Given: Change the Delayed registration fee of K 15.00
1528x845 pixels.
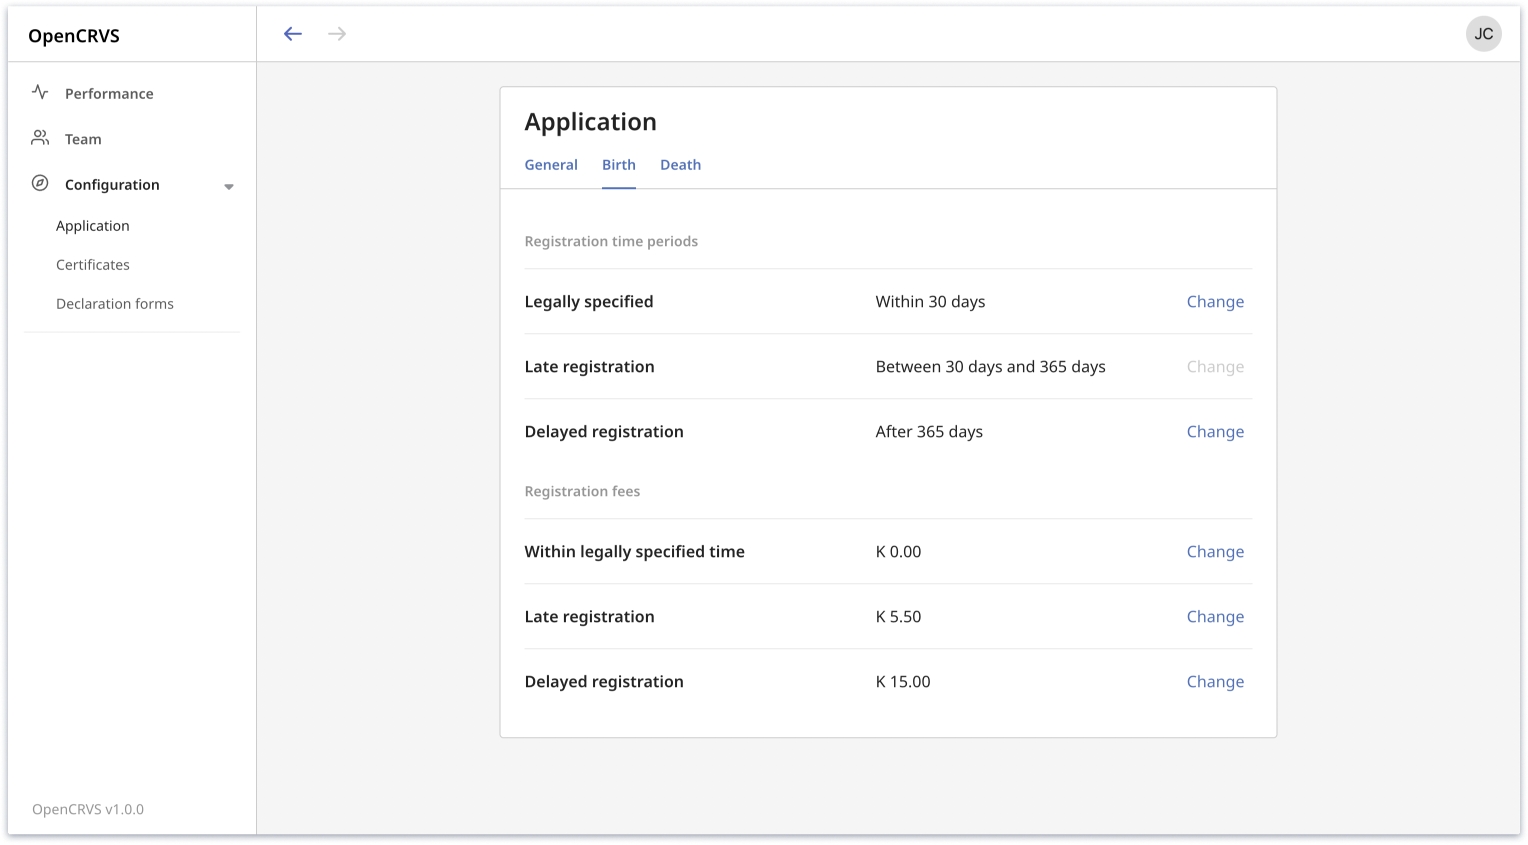Looking at the screenshot, I should [1215, 682].
